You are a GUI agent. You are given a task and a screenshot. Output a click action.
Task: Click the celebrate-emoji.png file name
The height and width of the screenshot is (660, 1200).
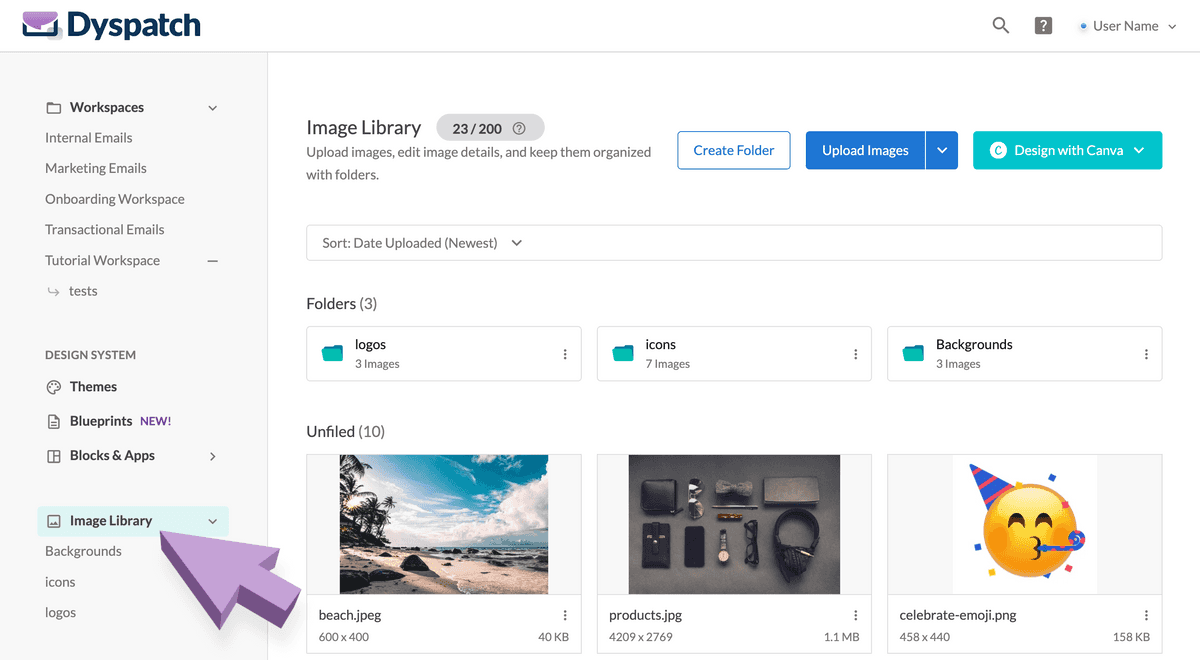pos(958,615)
